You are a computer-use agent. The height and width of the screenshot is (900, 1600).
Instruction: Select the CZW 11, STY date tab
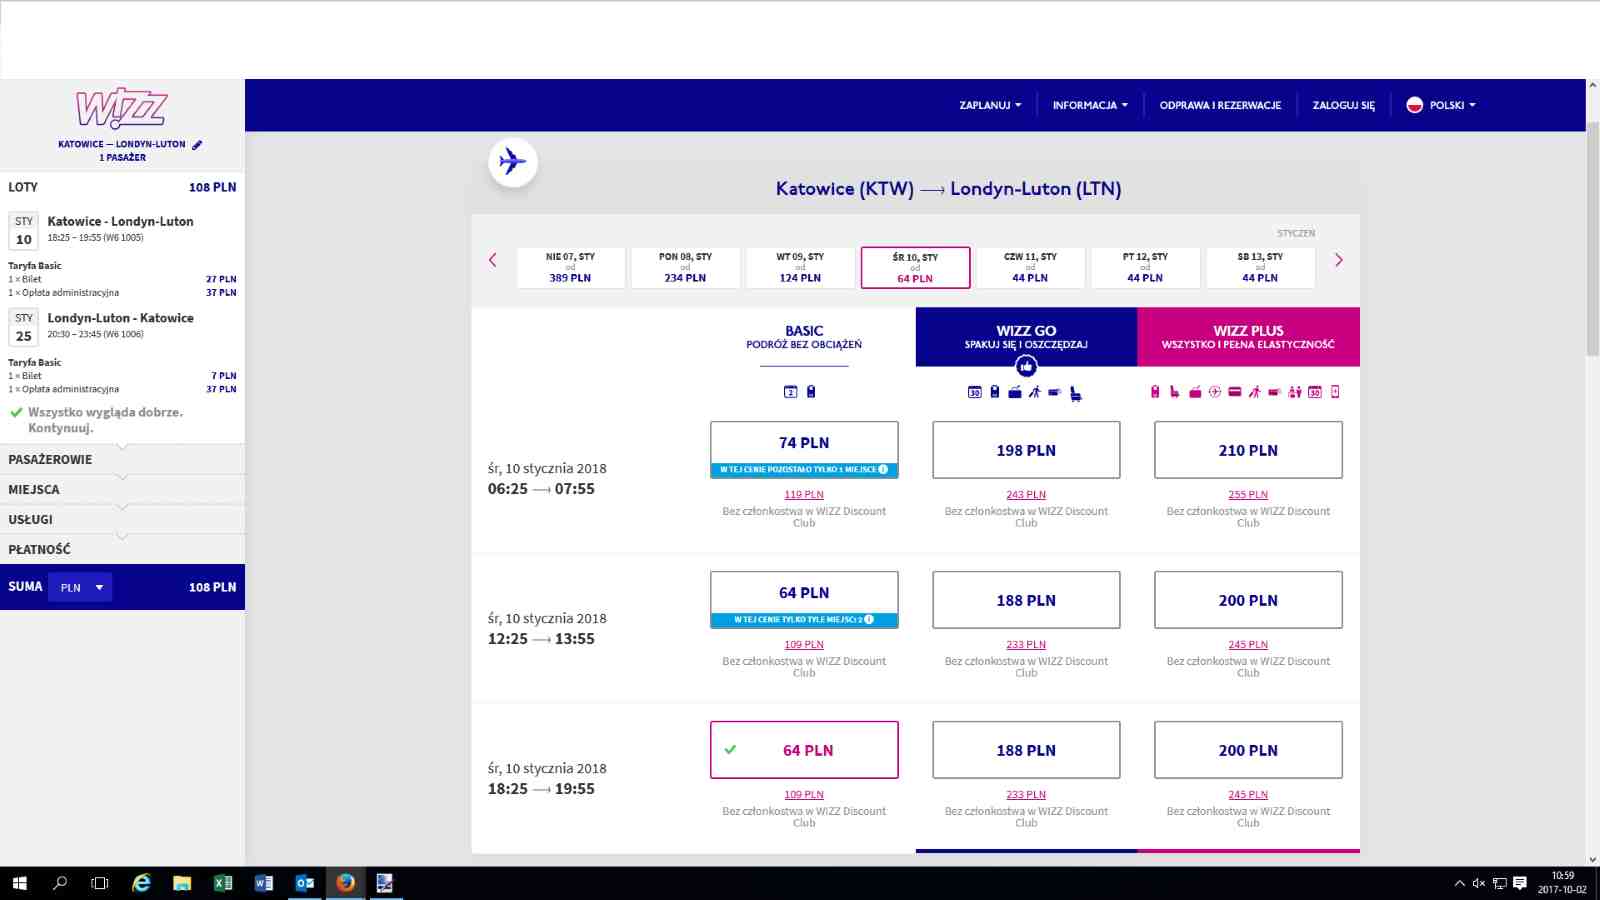pos(1030,267)
